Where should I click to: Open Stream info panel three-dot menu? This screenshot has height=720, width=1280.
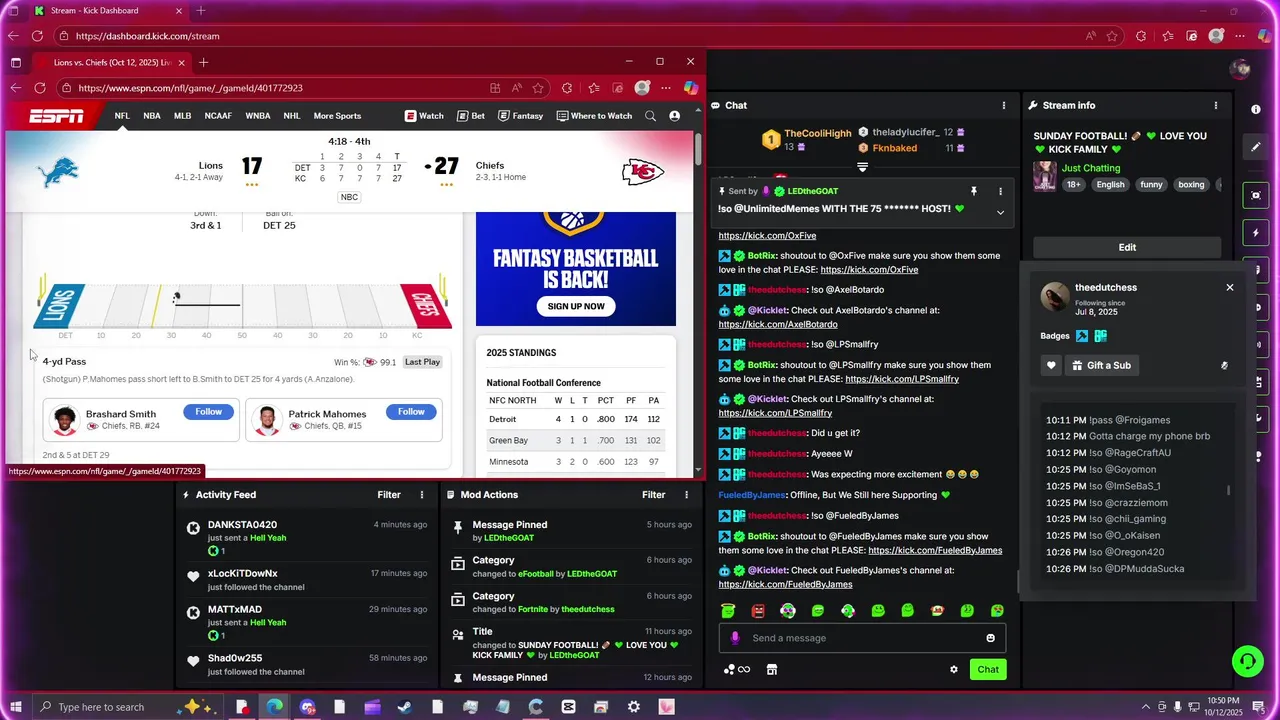coord(1215,105)
